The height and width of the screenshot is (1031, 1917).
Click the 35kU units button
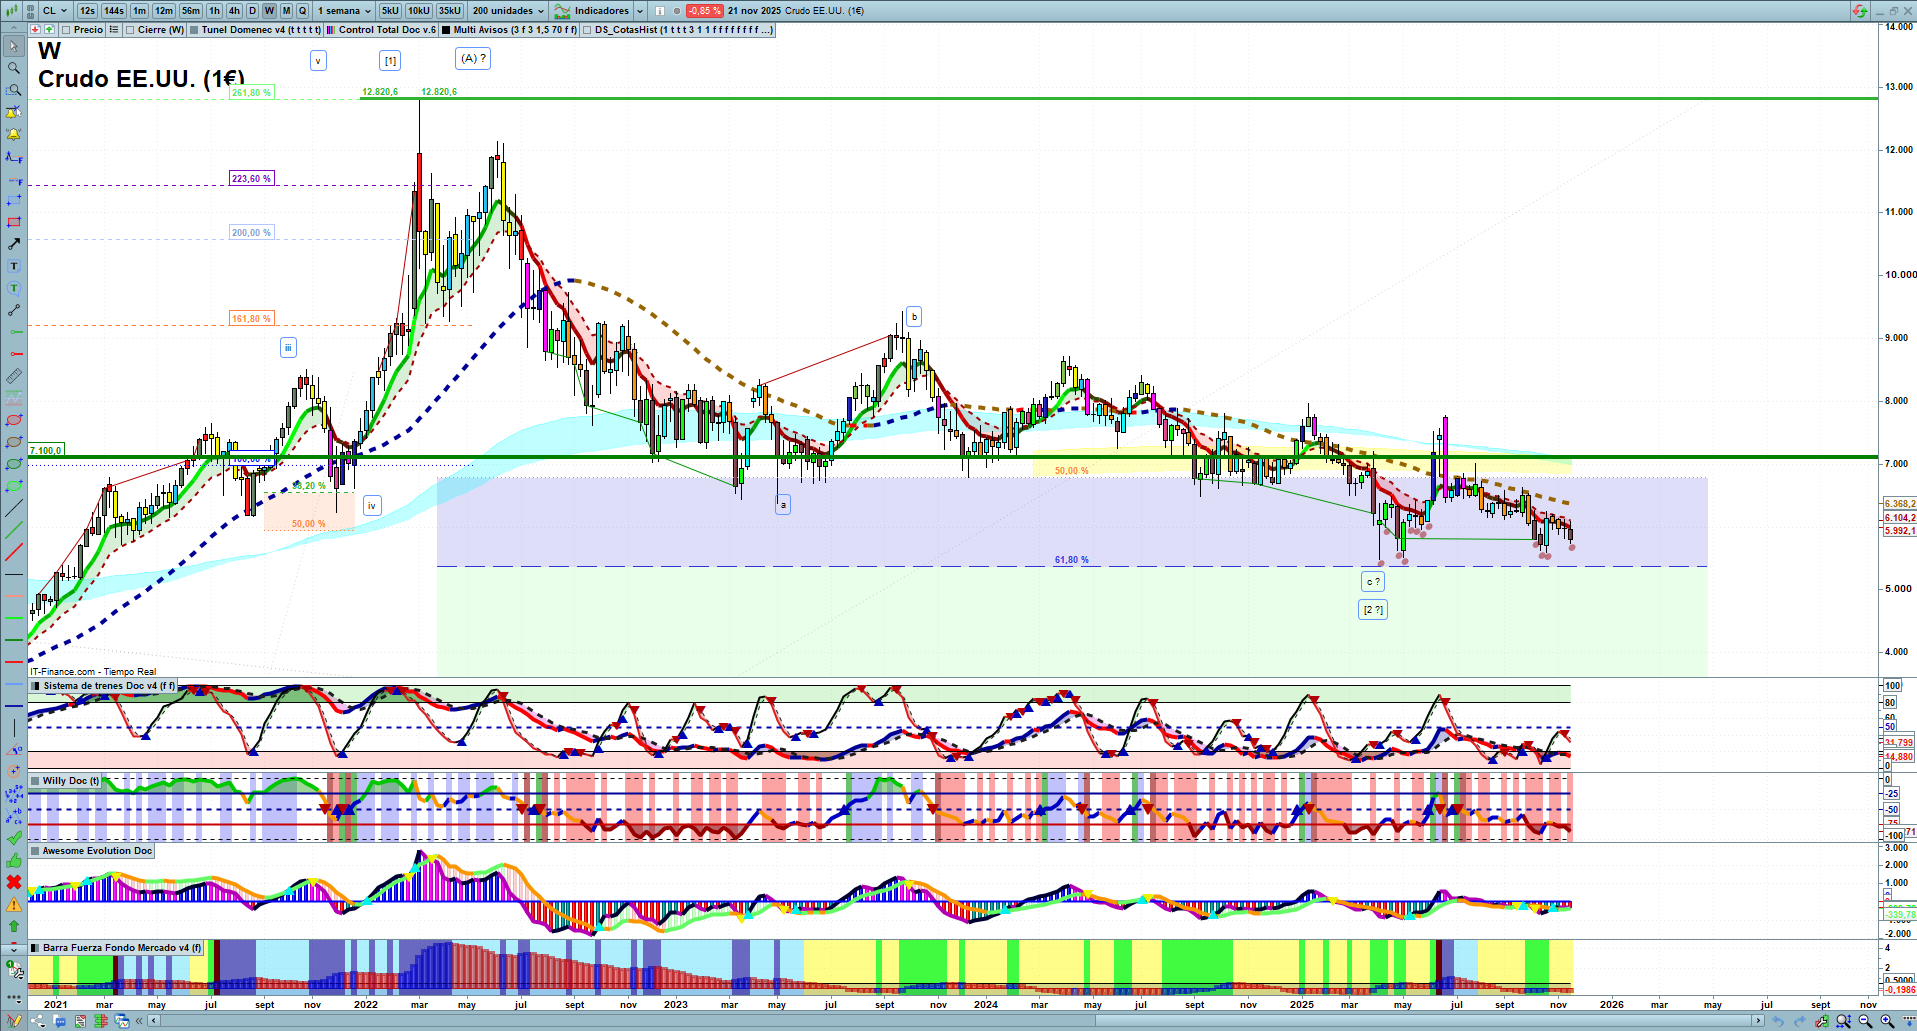(450, 11)
